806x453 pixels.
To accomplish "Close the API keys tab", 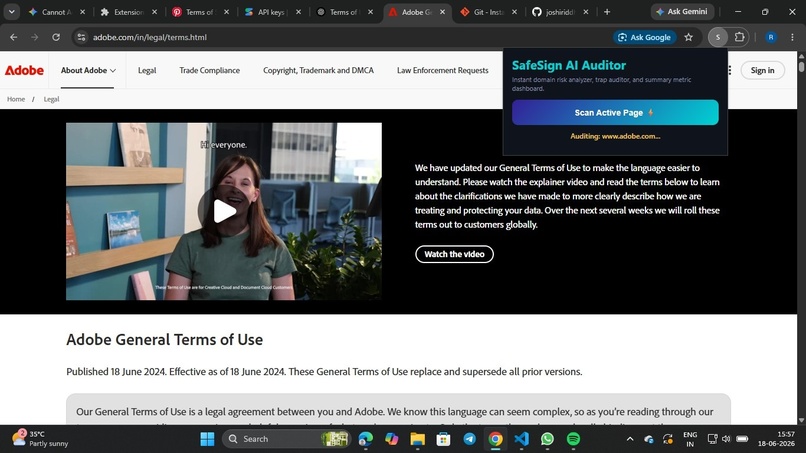I will (298, 12).
